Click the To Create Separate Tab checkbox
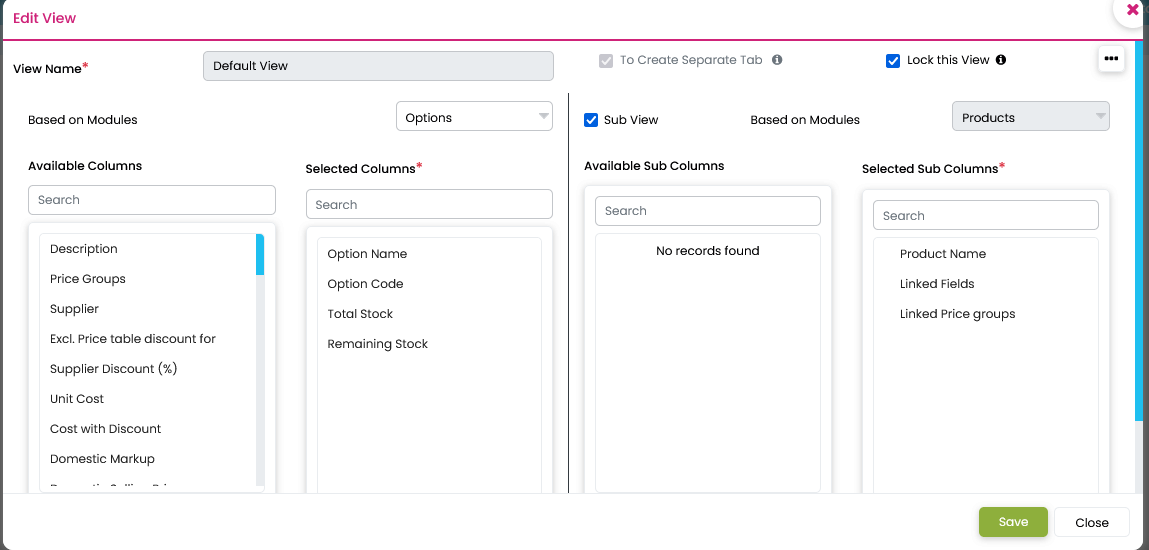 [x=605, y=61]
